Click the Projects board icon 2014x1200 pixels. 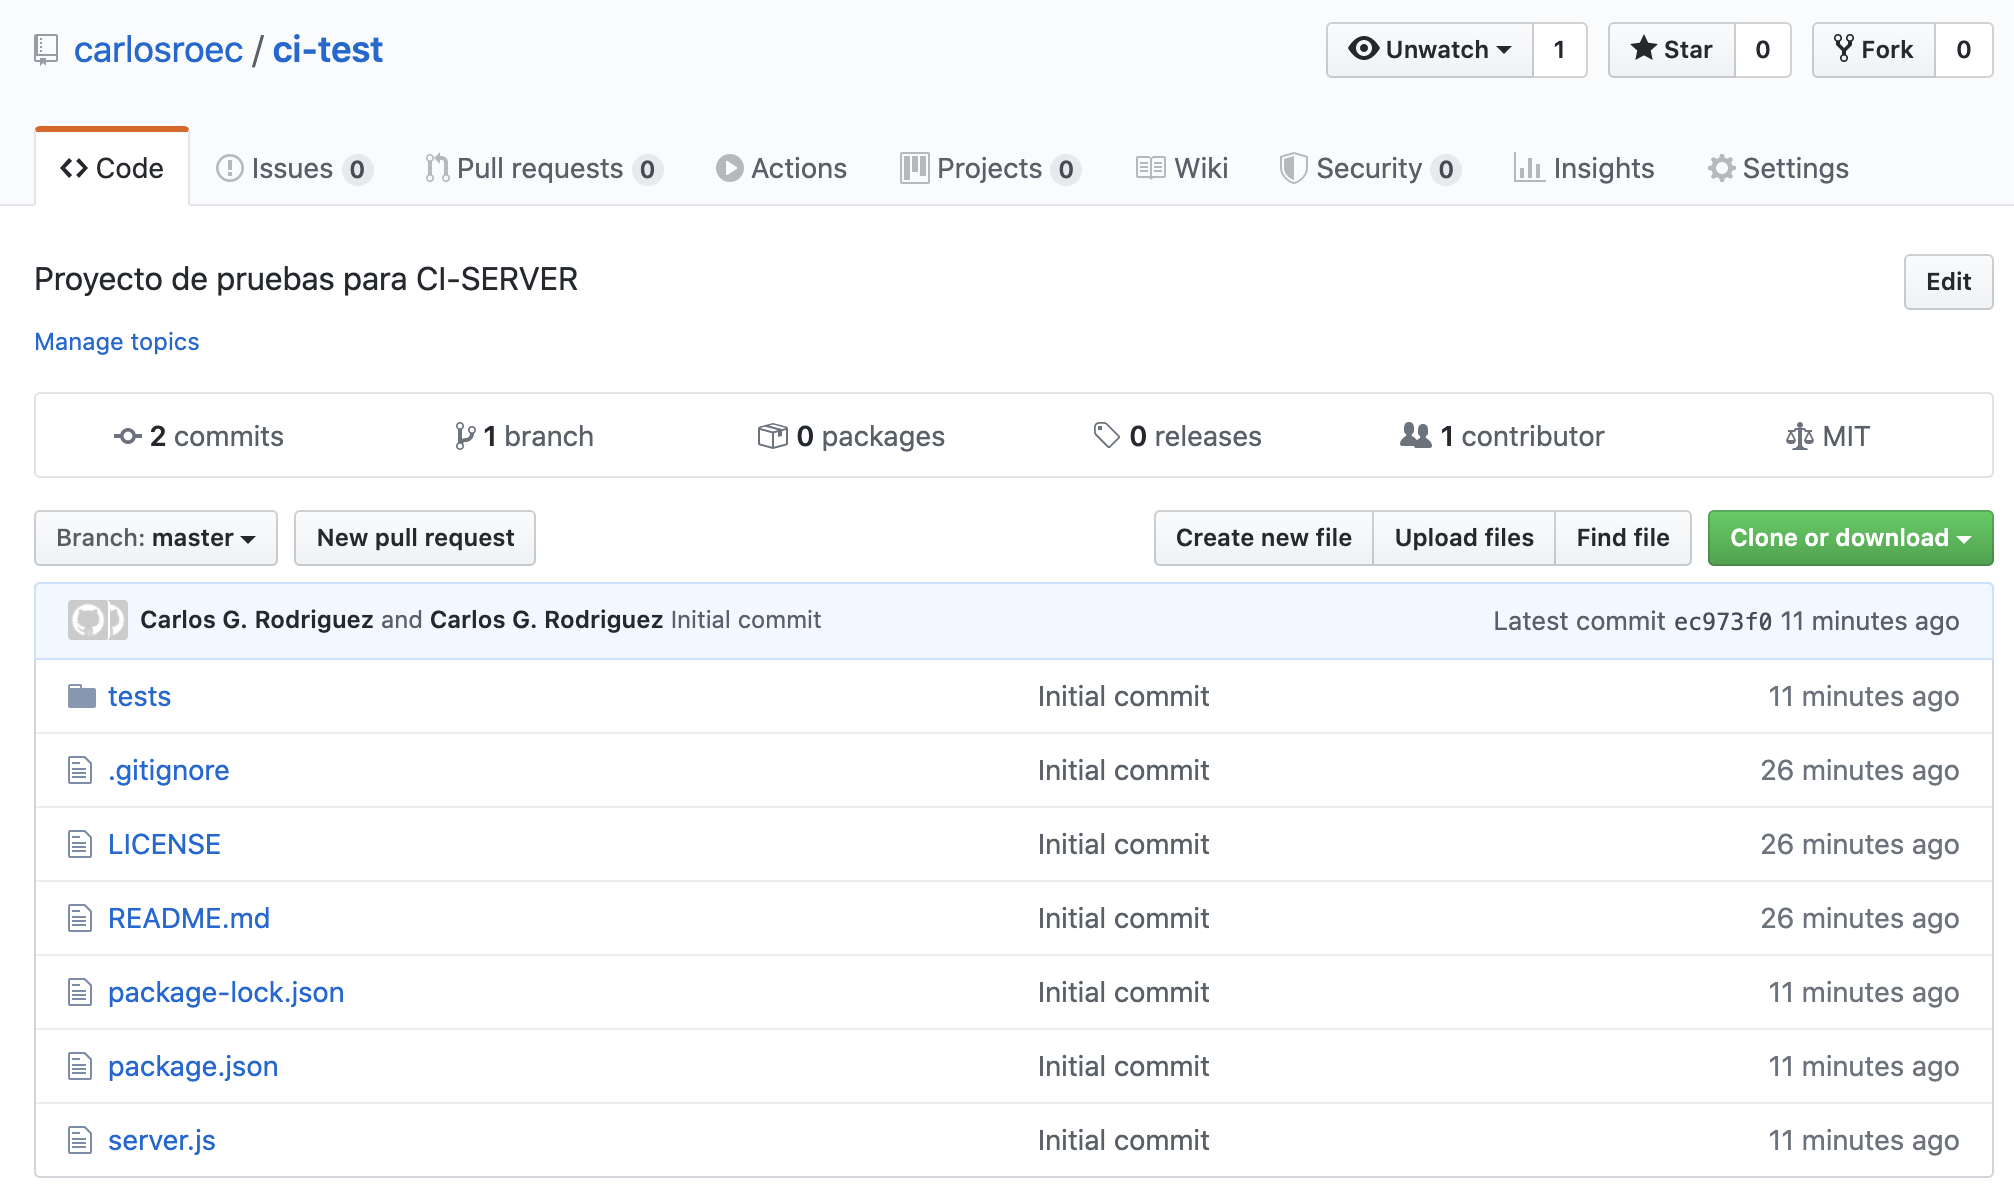(x=915, y=168)
